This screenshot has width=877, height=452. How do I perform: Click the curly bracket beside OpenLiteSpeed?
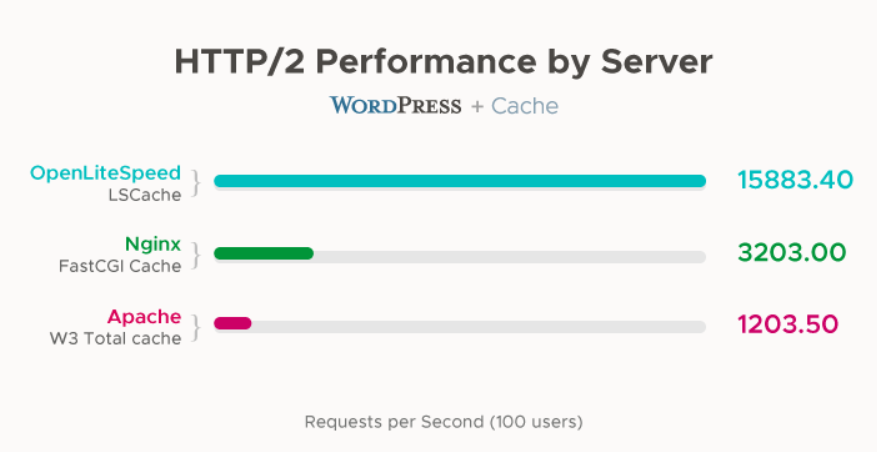[197, 182]
